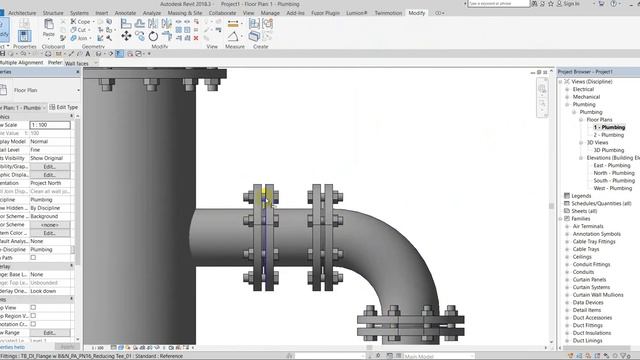This screenshot has width=640, height=360.
Task: Click the navigation wheel icon in view
Action: [x=542, y=89]
